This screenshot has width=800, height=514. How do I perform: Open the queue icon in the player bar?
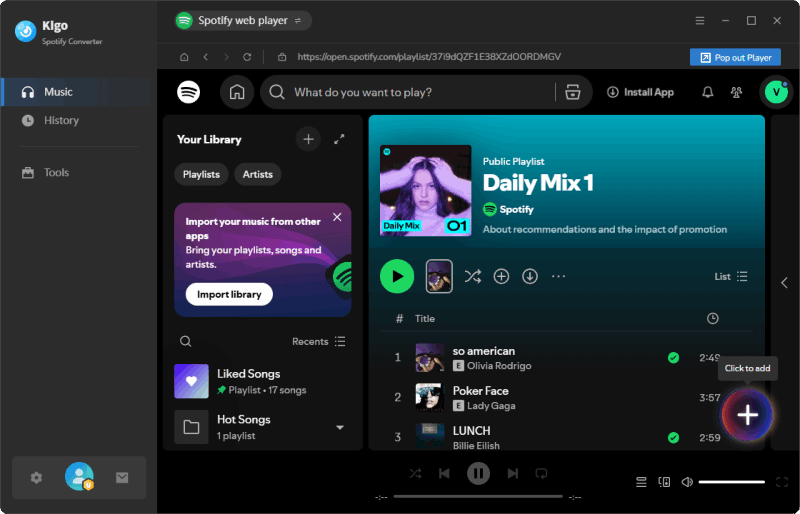[x=641, y=482]
